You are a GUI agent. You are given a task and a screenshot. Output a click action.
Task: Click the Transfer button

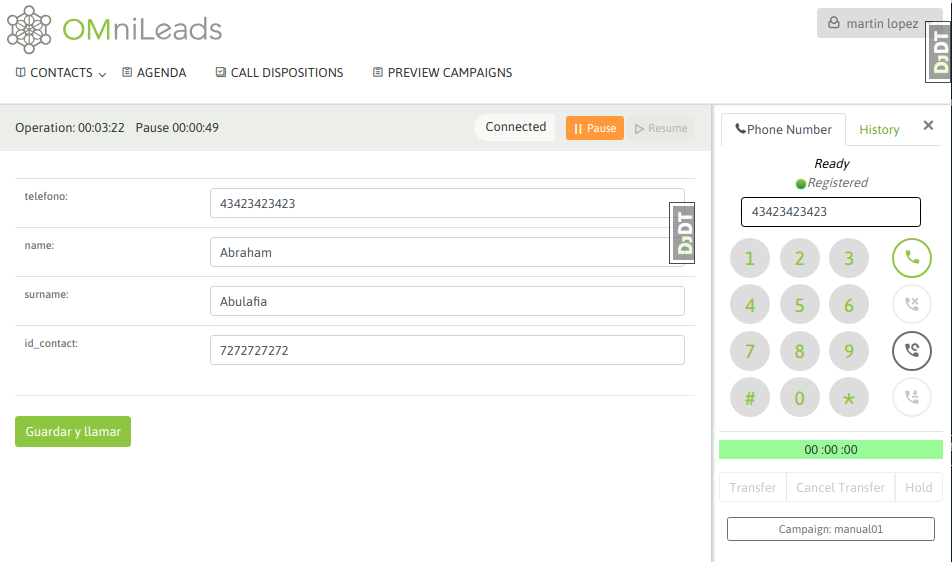tap(753, 487)
